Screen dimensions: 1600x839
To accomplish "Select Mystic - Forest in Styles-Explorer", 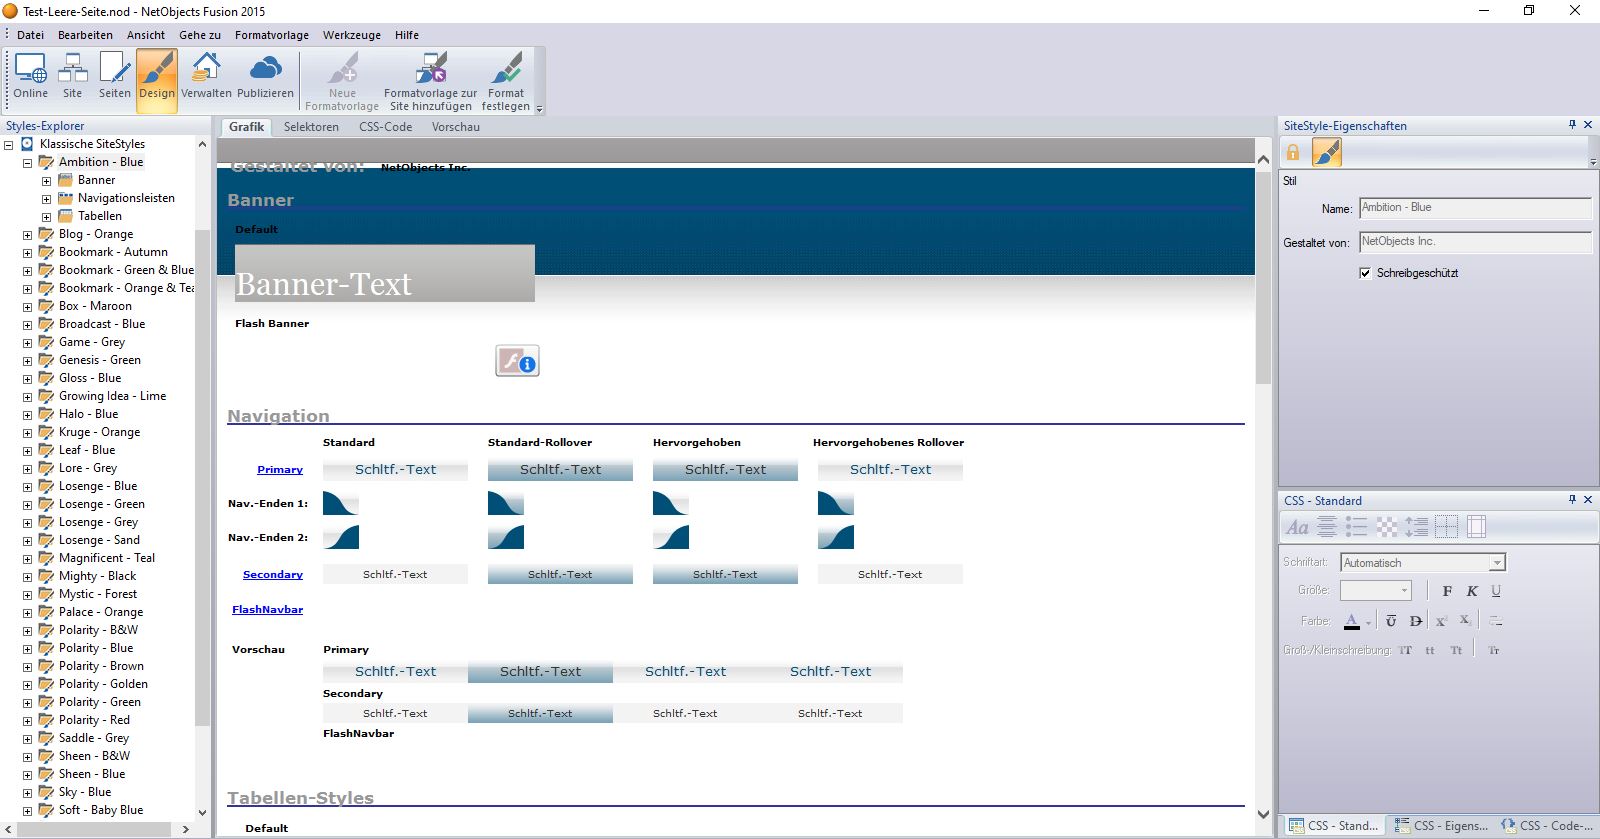I will pos(97,594).
